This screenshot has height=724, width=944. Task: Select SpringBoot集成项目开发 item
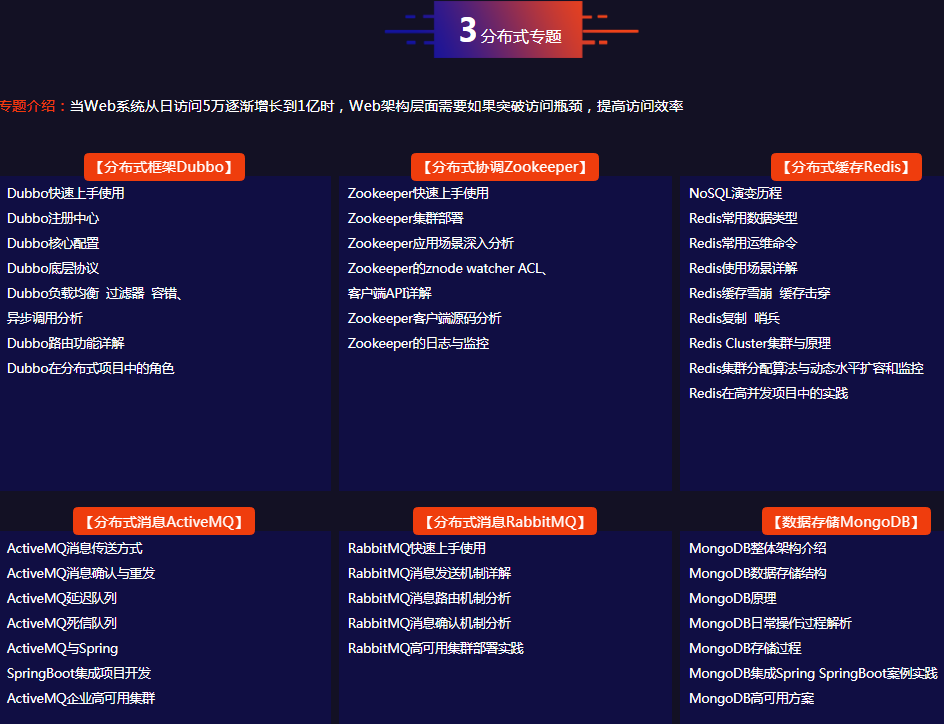[79, 673]
